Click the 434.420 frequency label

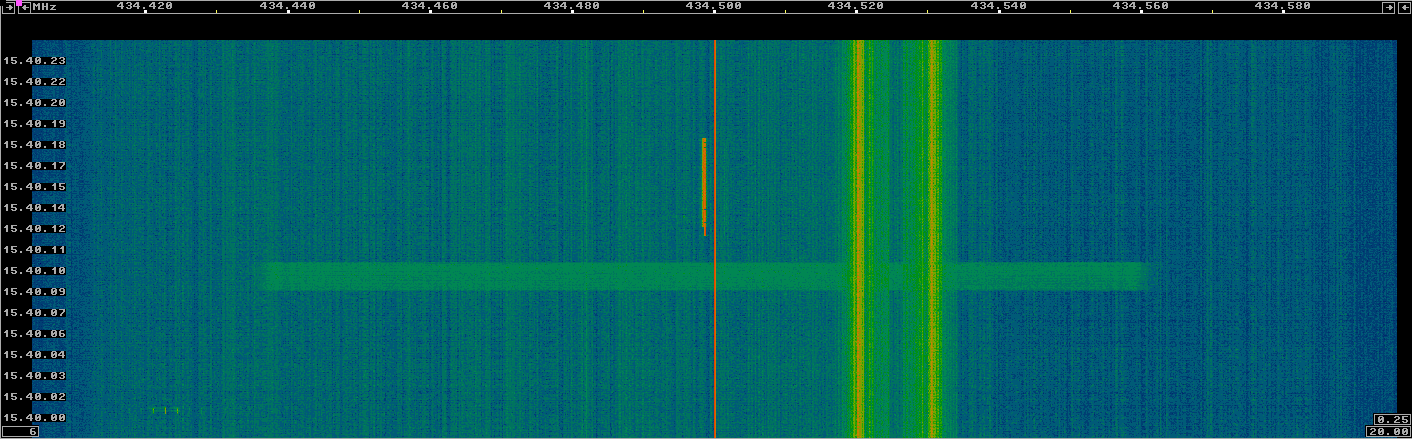(x=145, y=6)
